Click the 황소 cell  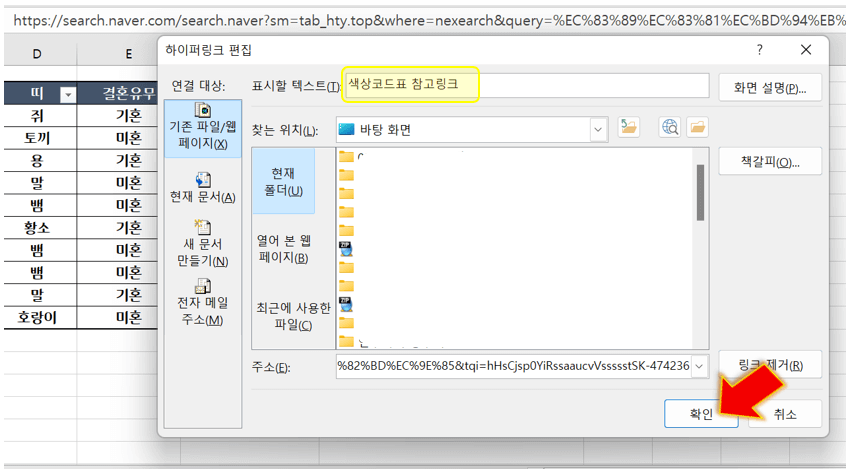point(37,228)
